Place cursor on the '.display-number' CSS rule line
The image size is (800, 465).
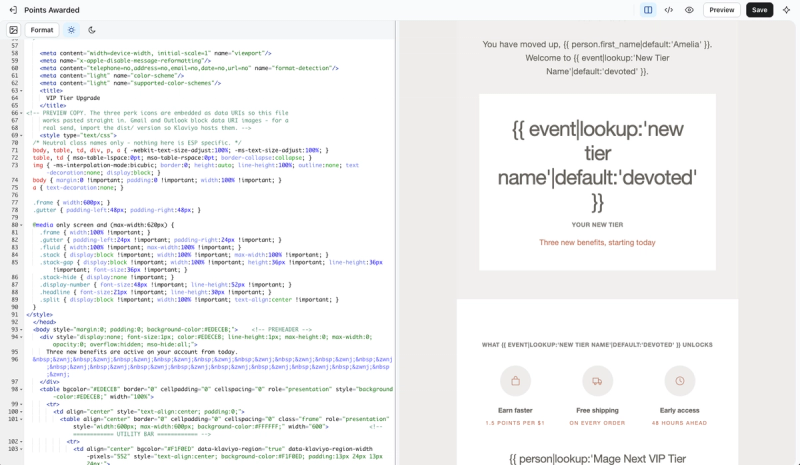pos(166,285)
